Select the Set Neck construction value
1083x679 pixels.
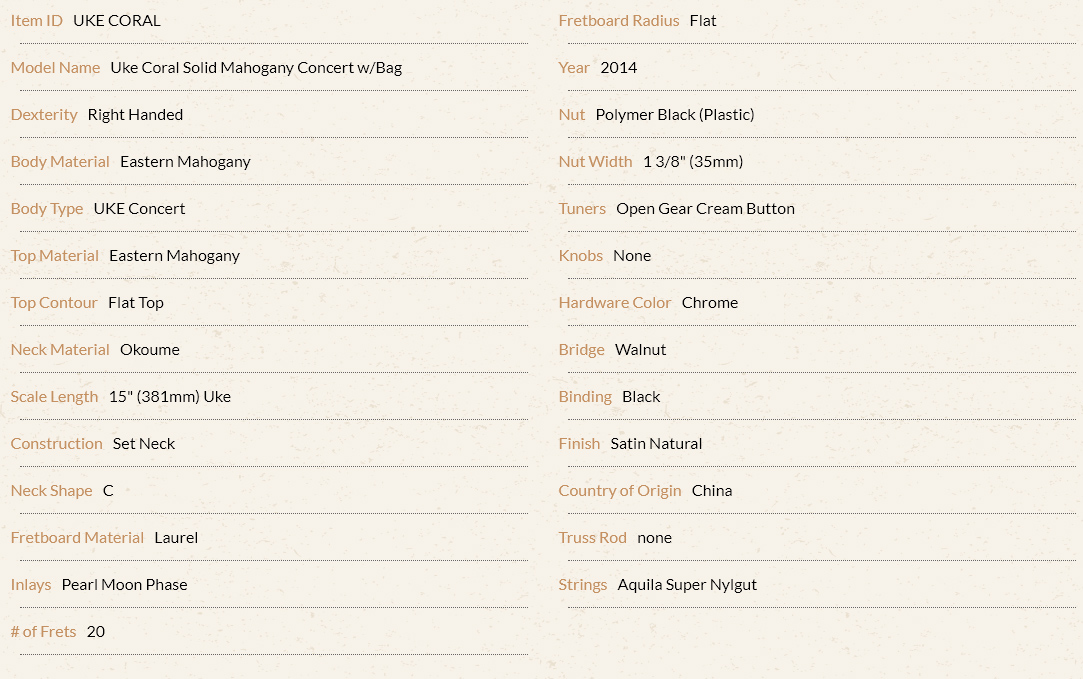(x=144, y=443)
